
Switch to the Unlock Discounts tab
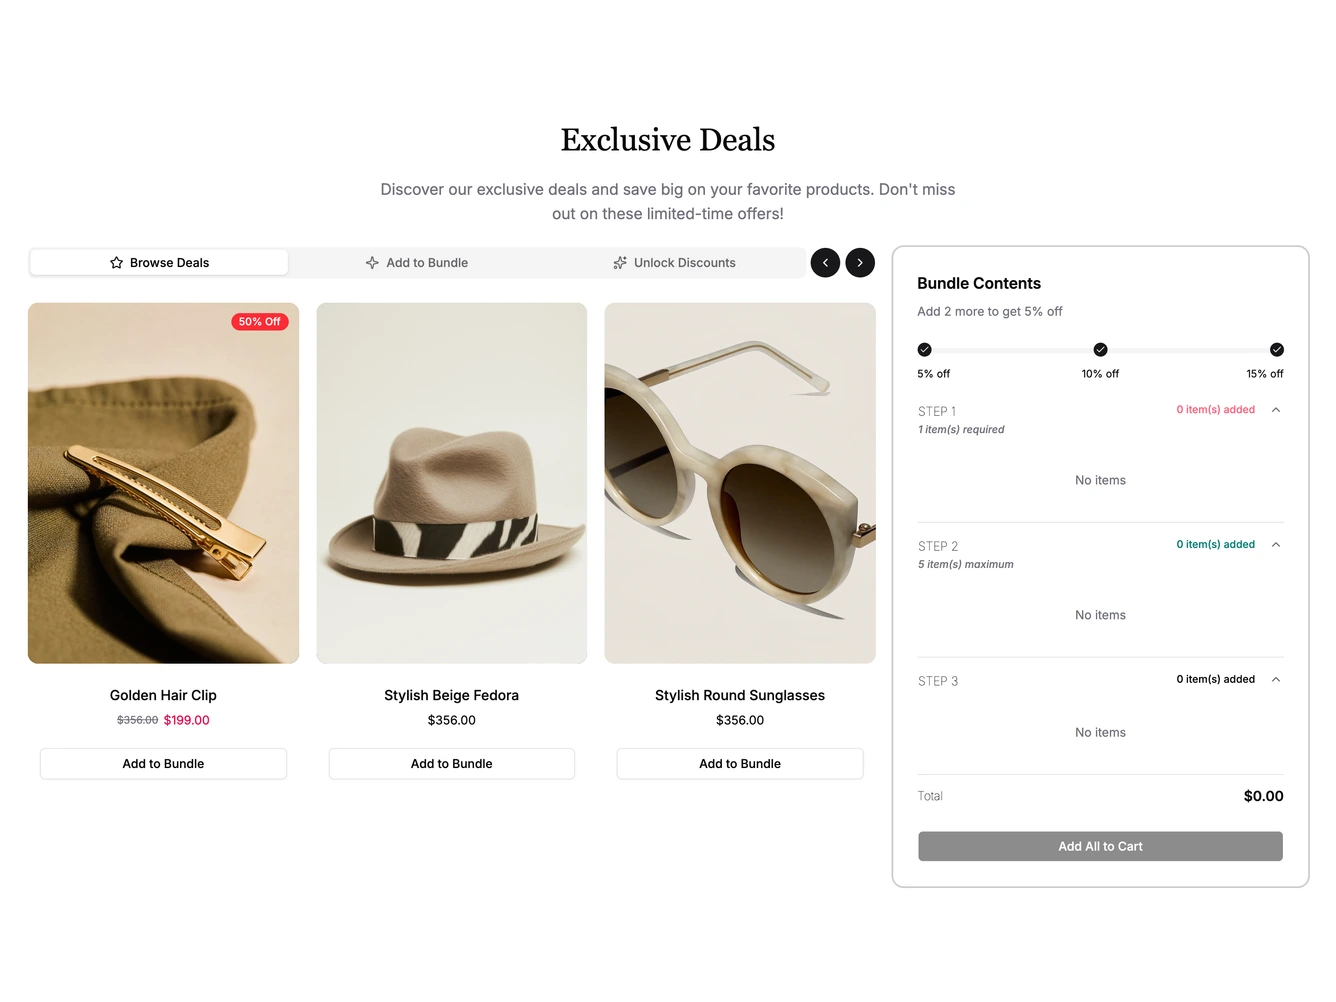coord(675,263)
